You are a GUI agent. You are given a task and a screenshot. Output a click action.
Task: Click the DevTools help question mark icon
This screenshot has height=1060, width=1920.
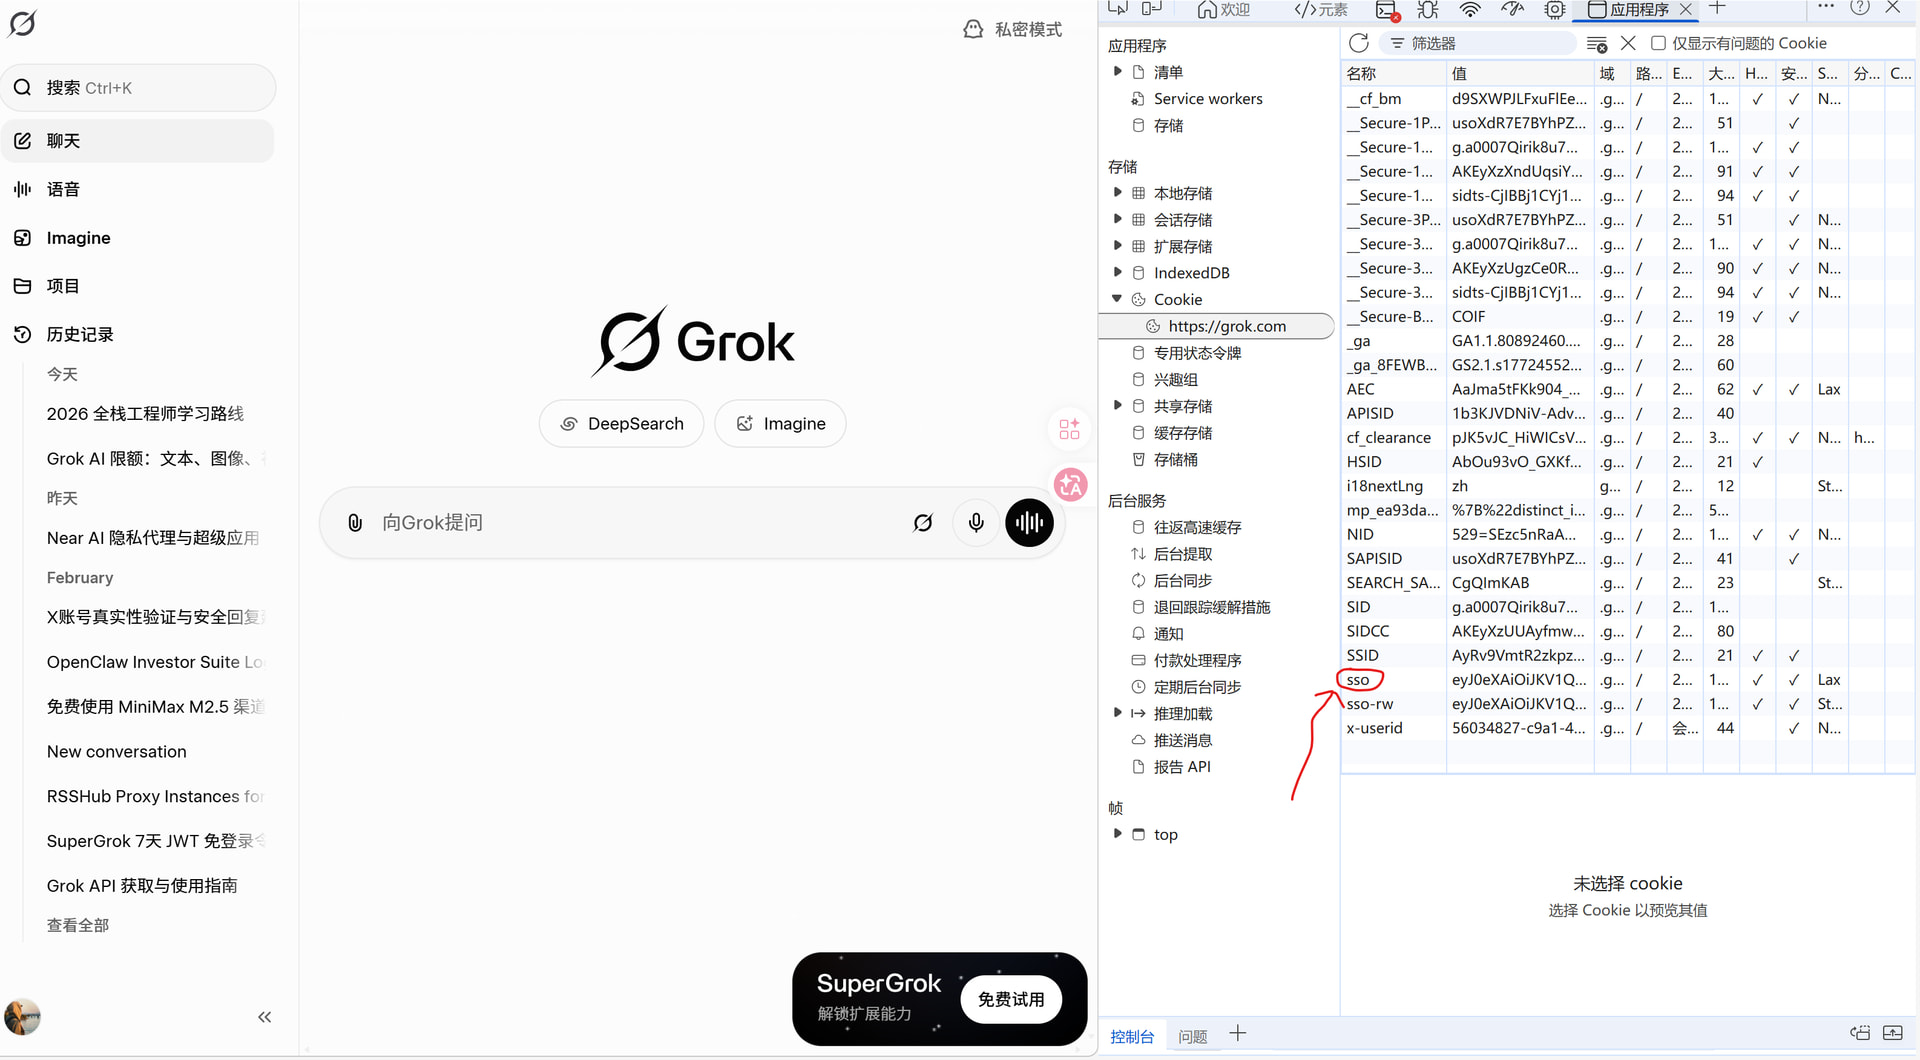(1860, 7)
